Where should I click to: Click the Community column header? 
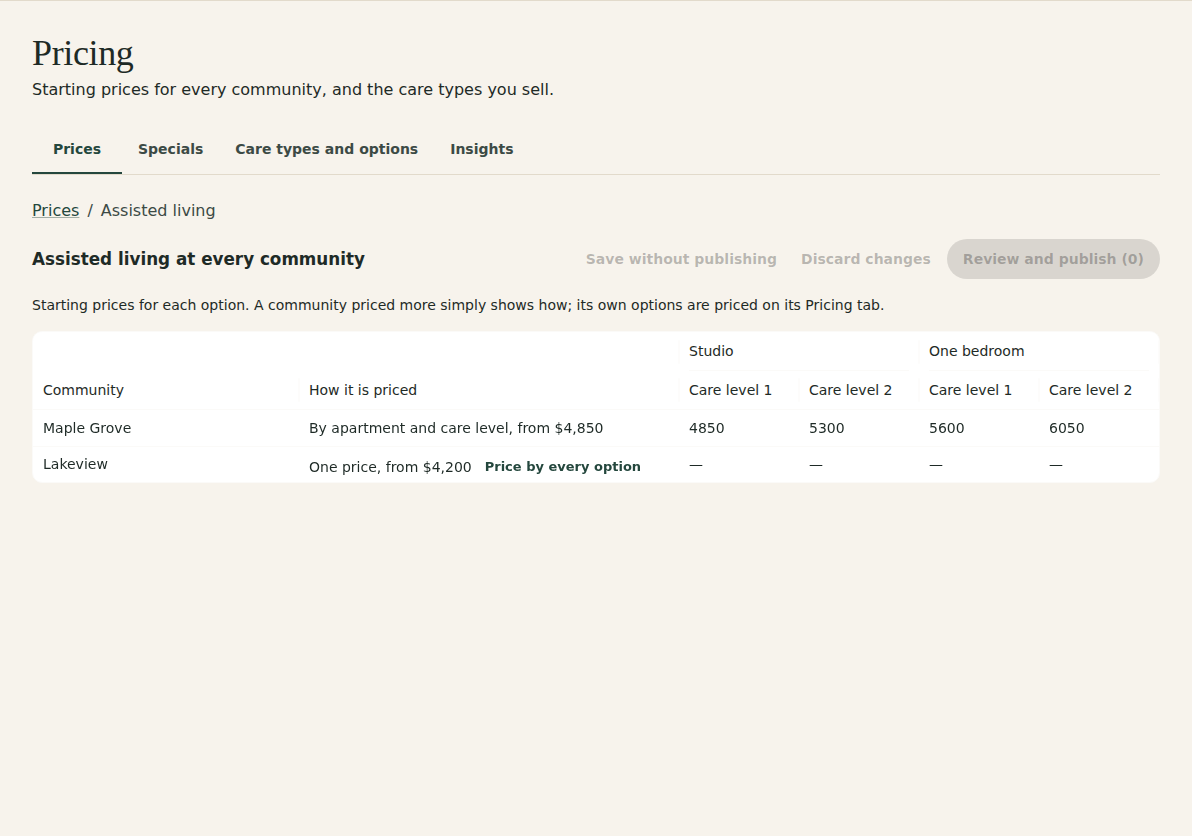[83, 390]
